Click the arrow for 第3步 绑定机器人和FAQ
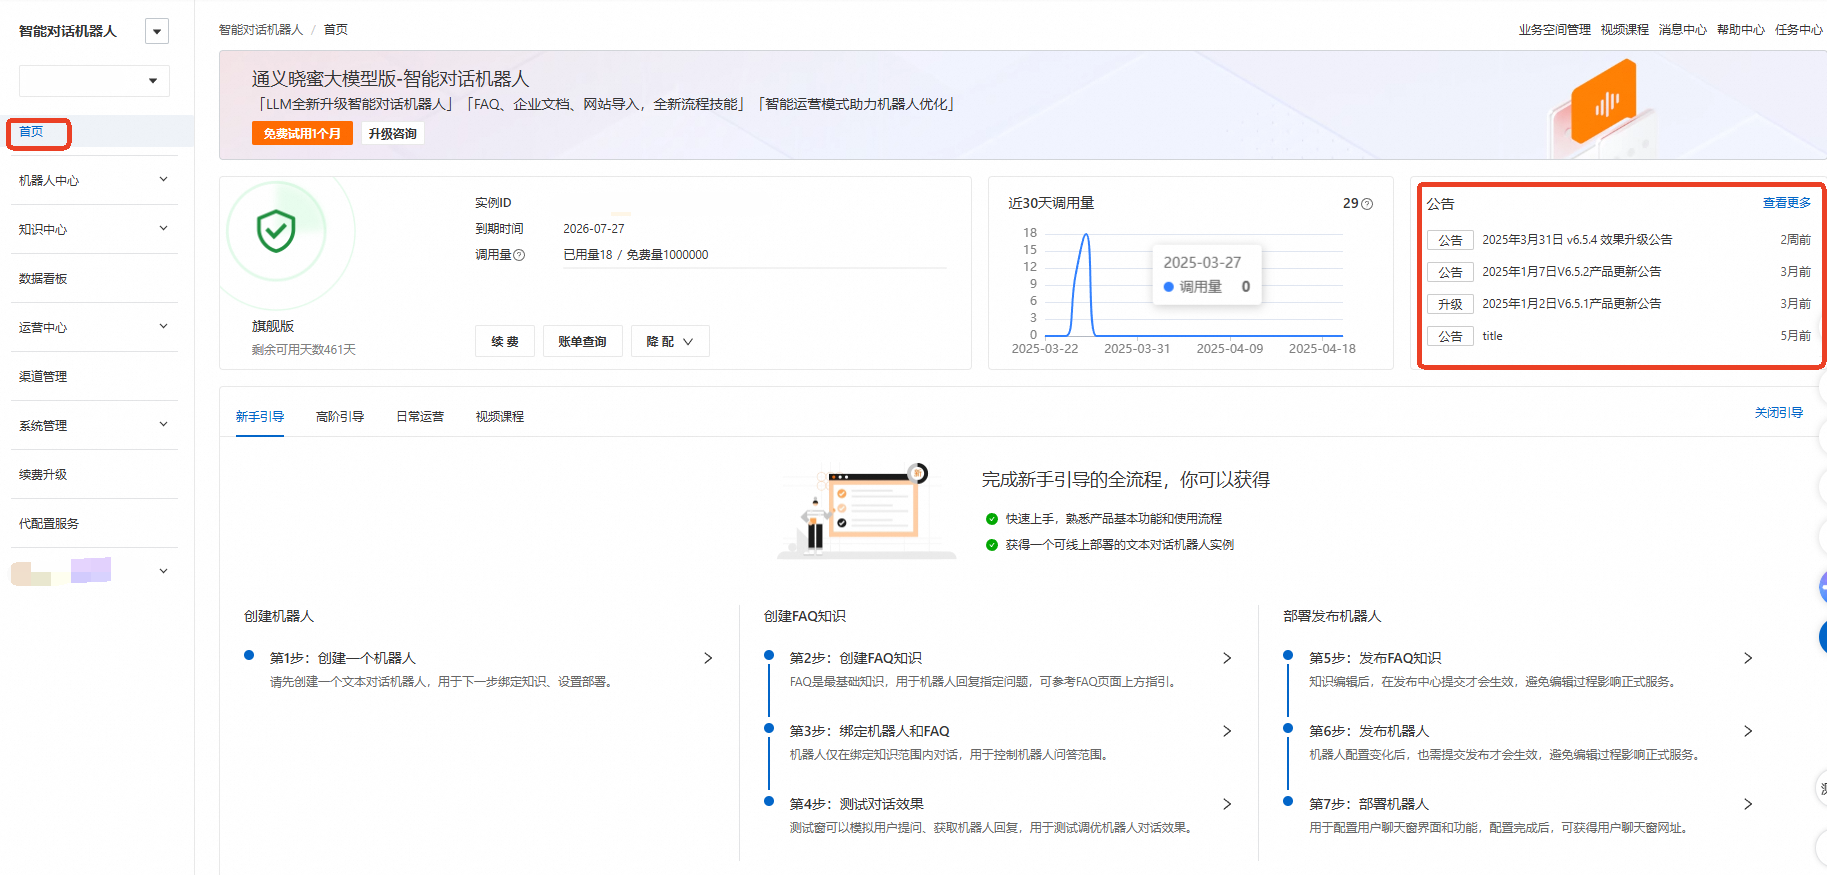Screen dimensions: 1827x875 (x=1227, y=731)
